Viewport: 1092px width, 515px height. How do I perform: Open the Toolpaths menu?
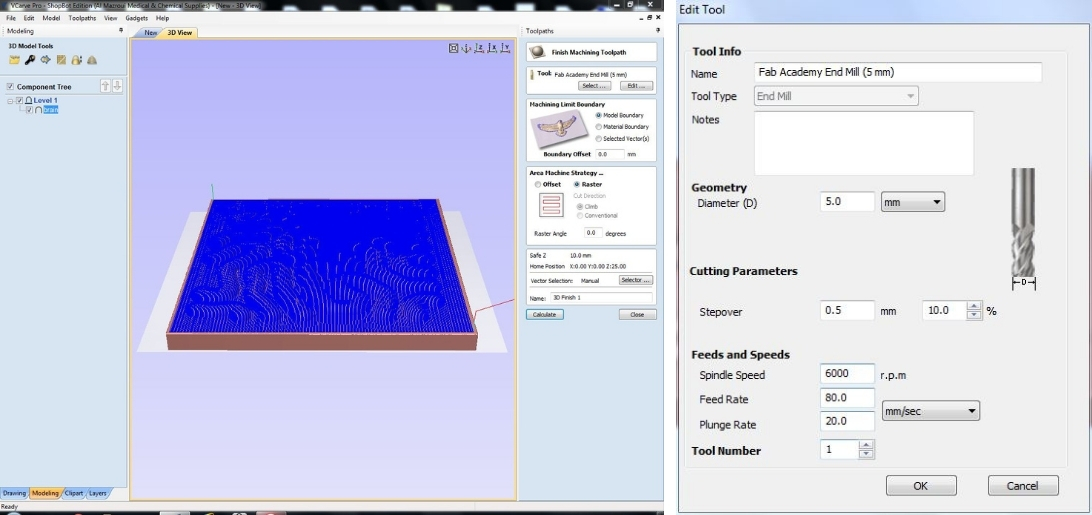click(82, 18)
